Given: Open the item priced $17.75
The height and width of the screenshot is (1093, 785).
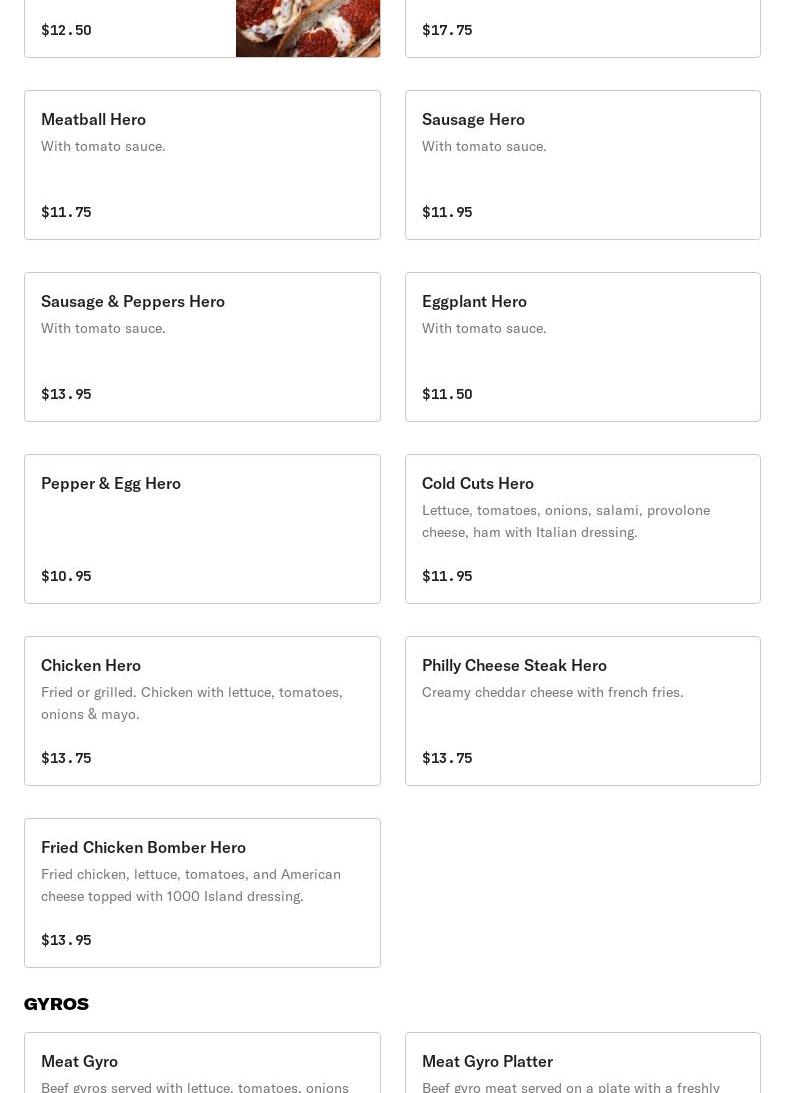Looking at the screenshot, I should coord(582,28).
